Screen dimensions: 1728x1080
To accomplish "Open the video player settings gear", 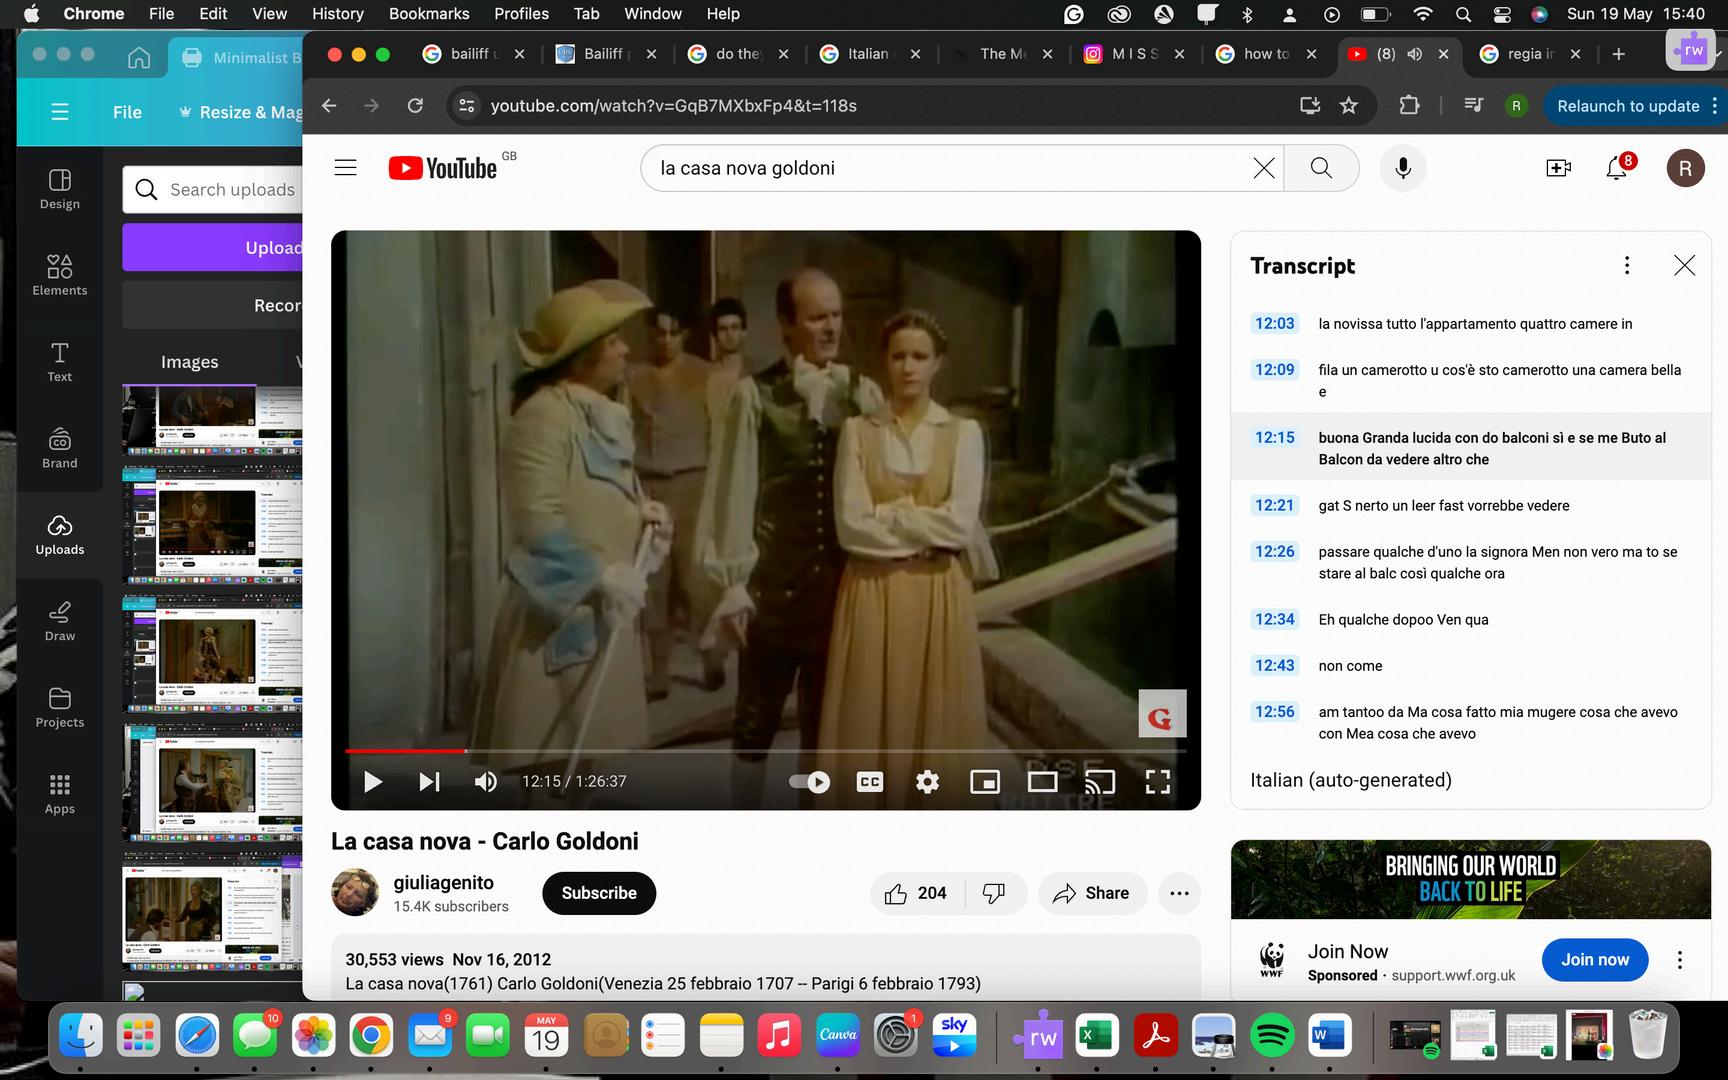I will coord(927,782).
